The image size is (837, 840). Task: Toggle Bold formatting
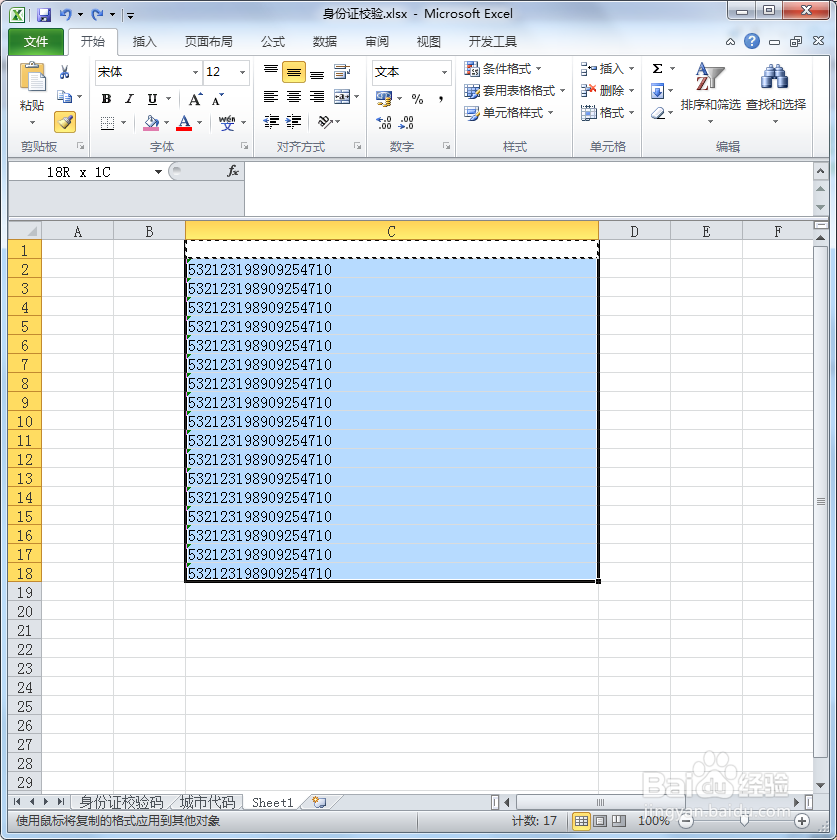(x=106, y=99)
